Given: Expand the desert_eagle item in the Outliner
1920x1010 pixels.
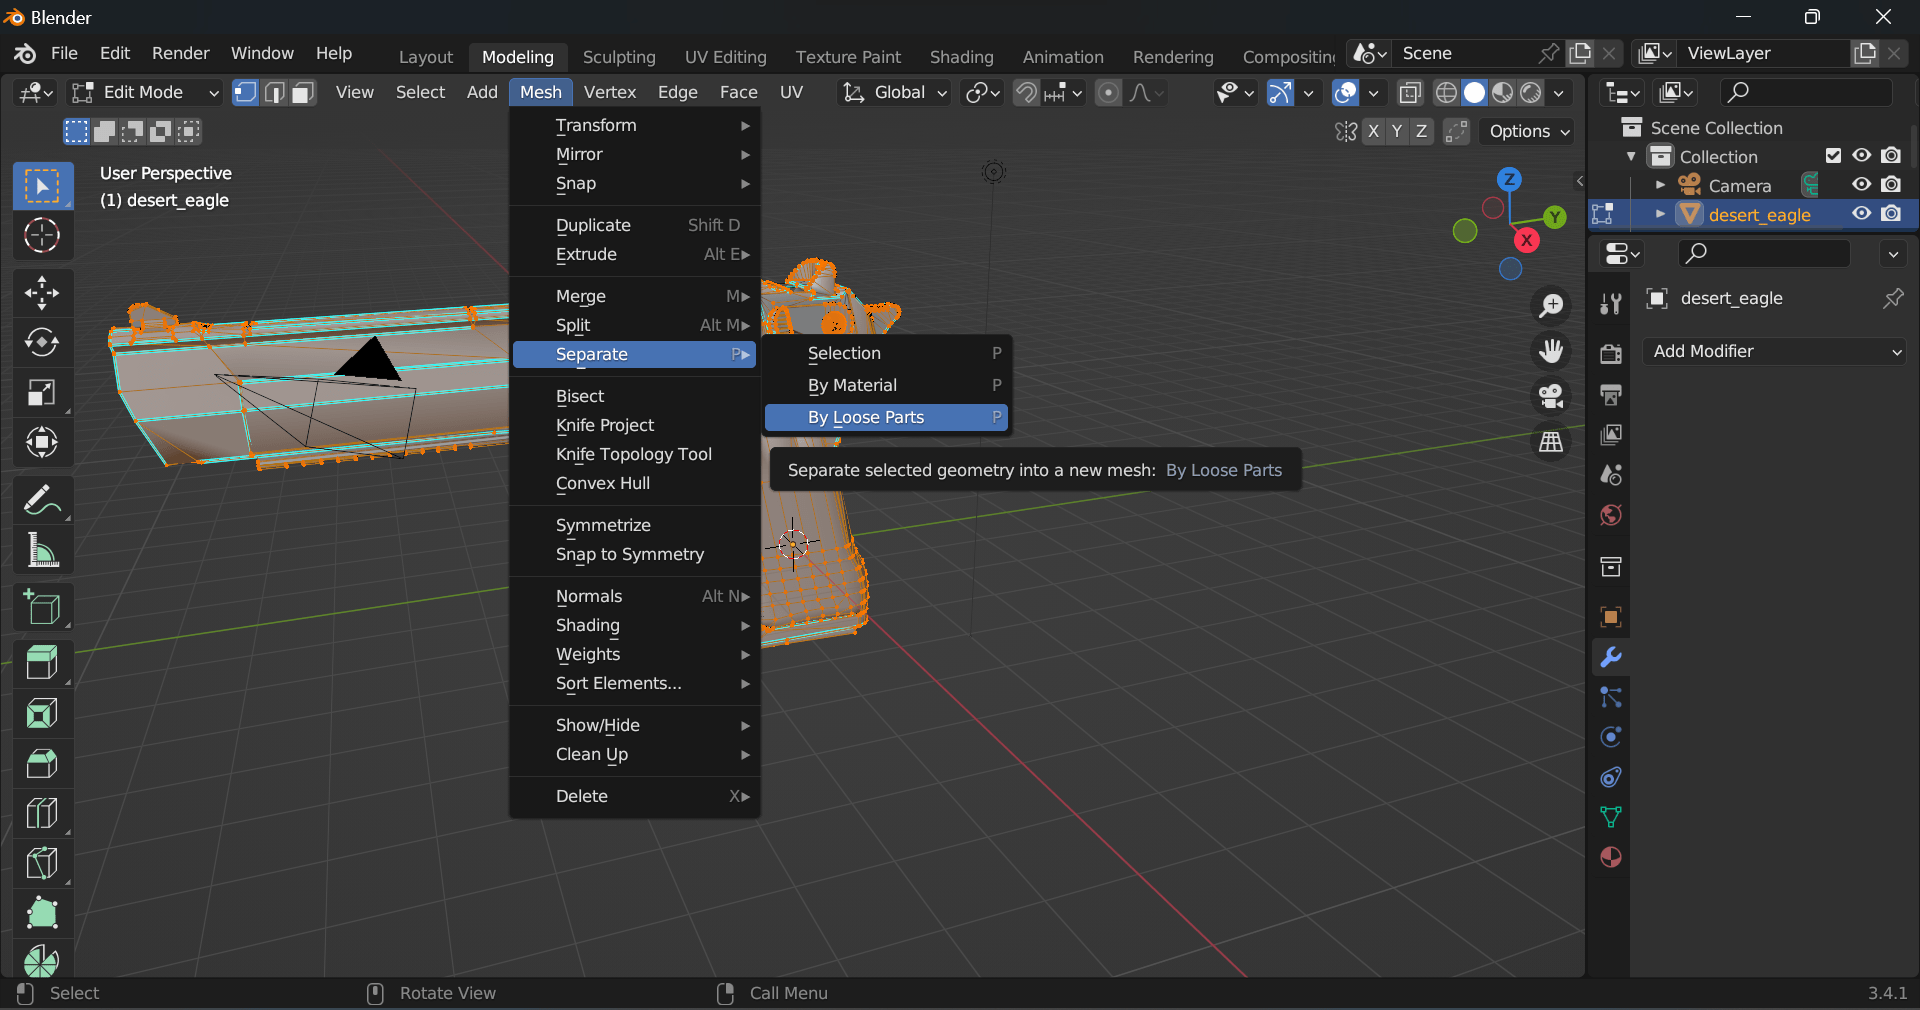Looking at the screenshot, I should click(1661, 214).
